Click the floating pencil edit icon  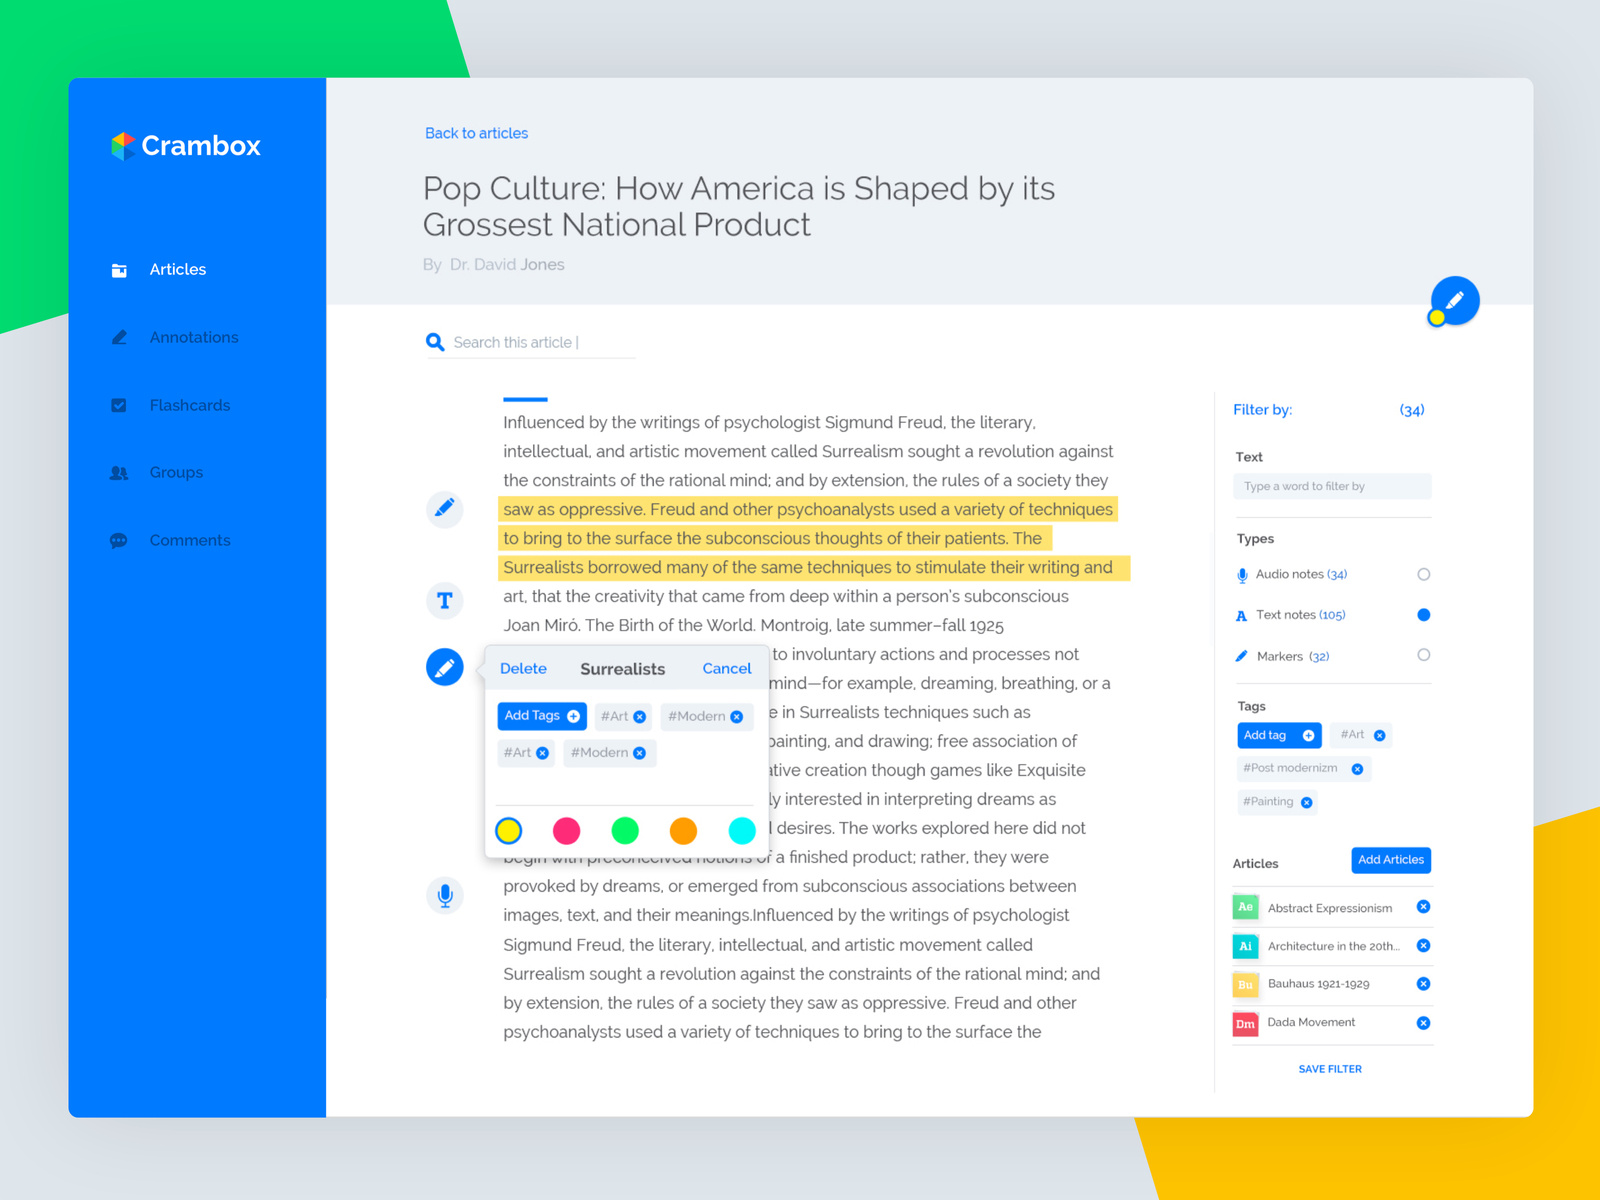coord(1455,299)
